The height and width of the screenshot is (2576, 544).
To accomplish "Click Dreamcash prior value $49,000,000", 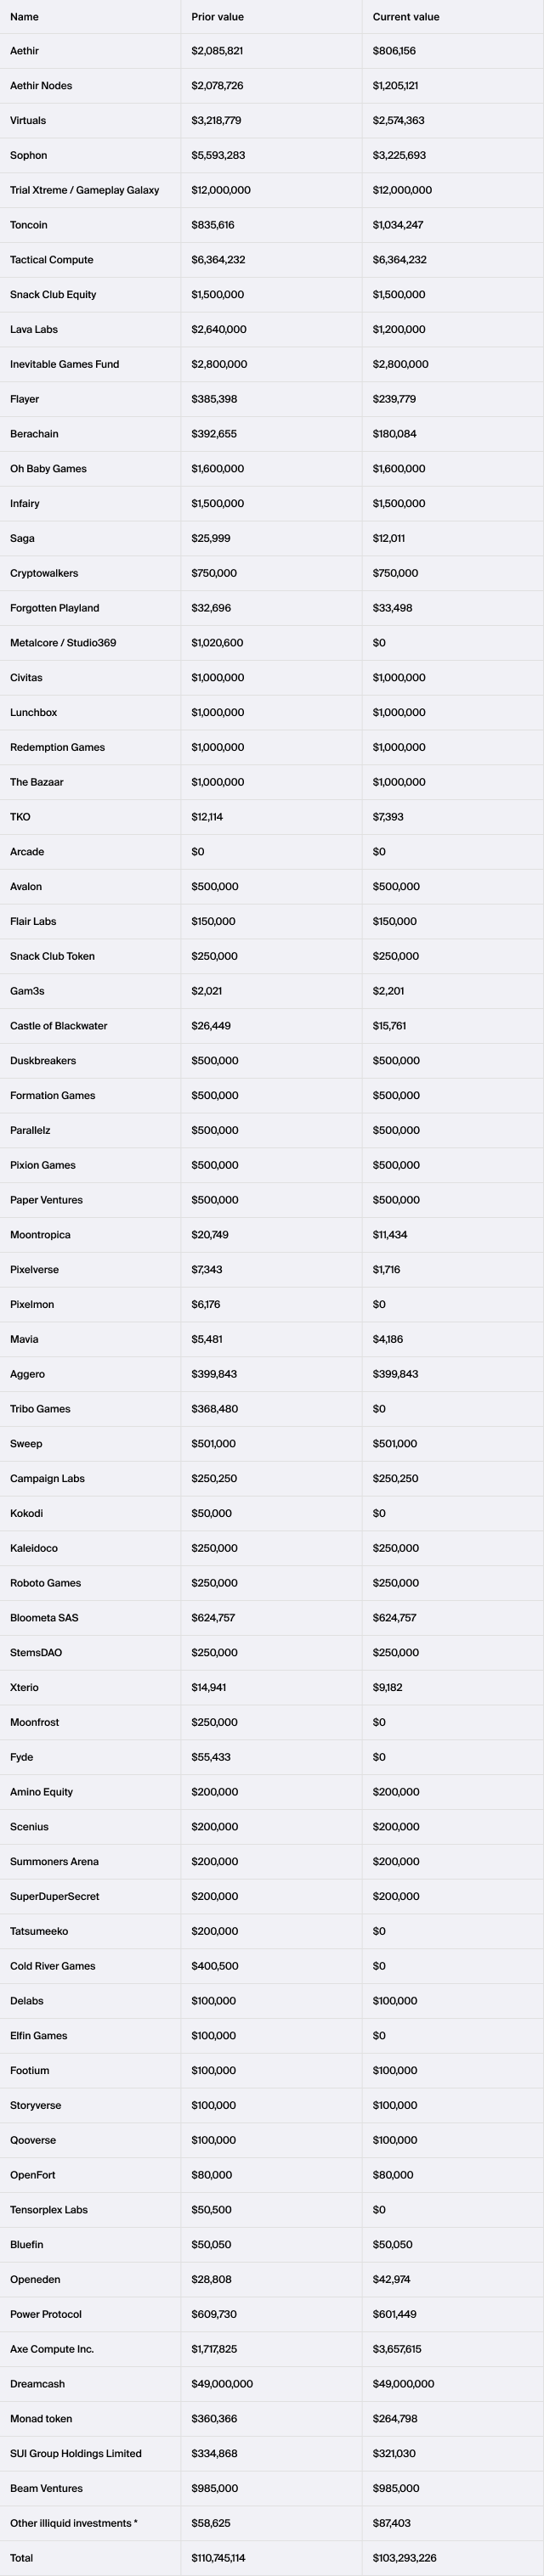I will (x=222, y=2384).
